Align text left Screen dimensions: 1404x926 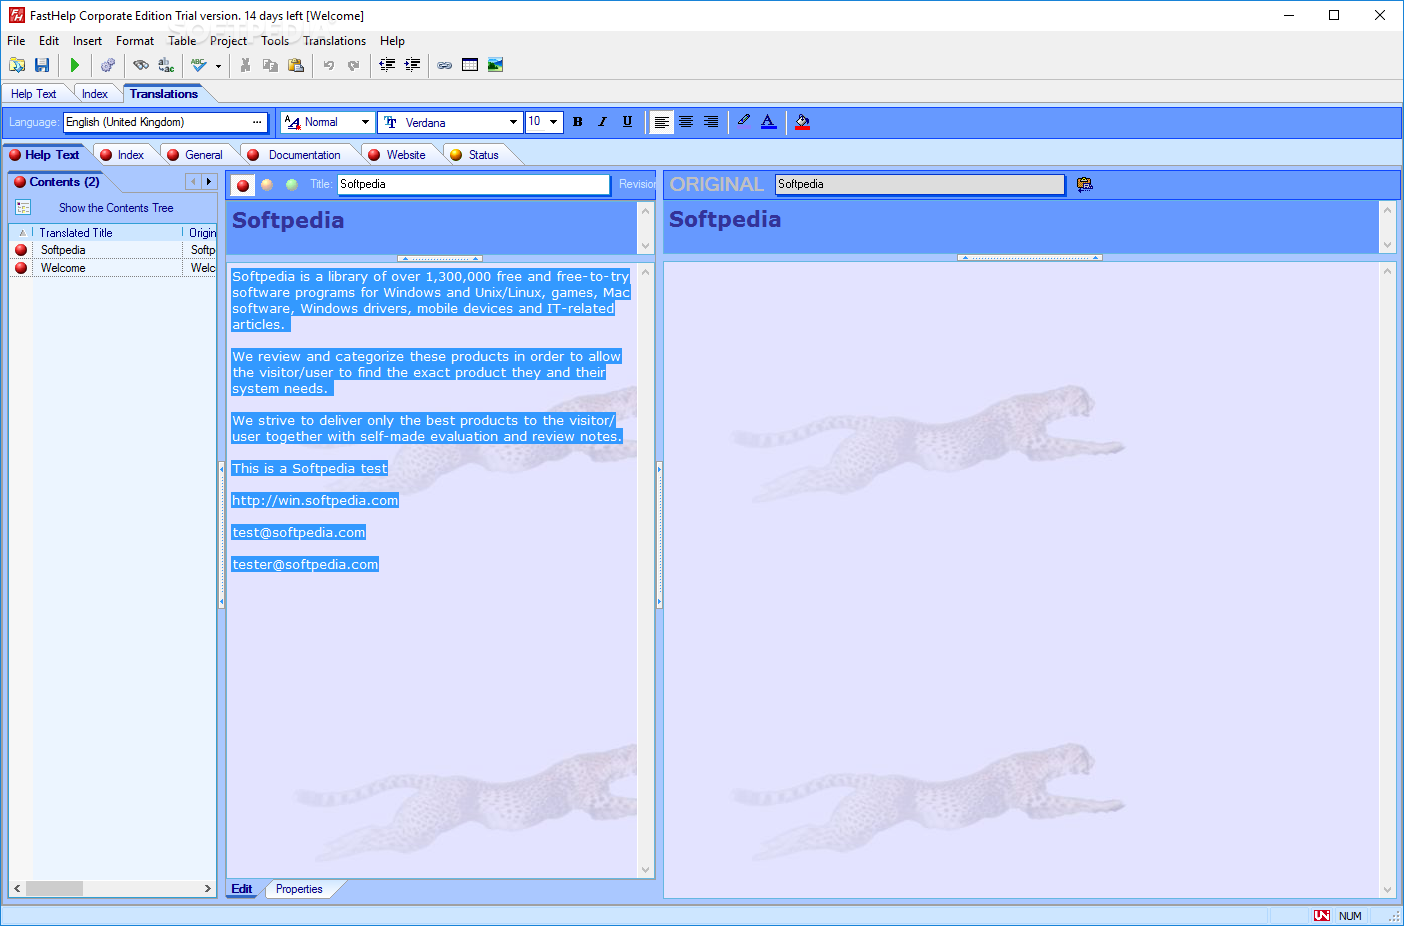pos(661,122)
